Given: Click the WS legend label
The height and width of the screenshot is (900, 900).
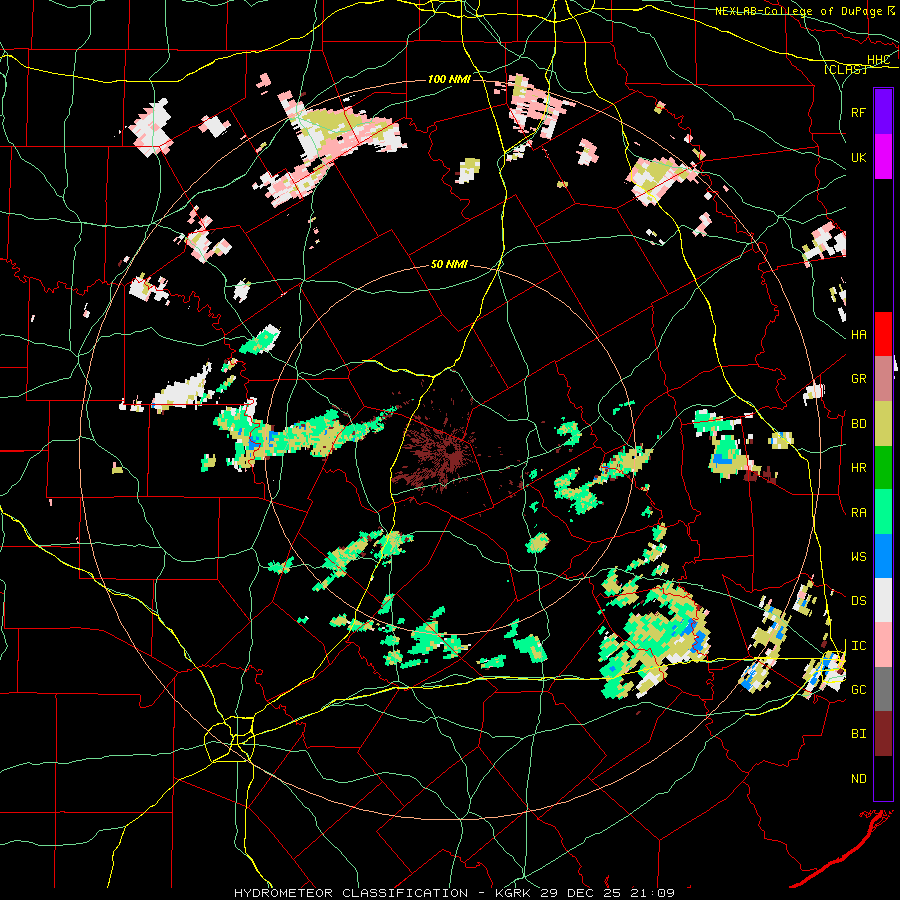Looking at the screenshot, I should point(858,557).
